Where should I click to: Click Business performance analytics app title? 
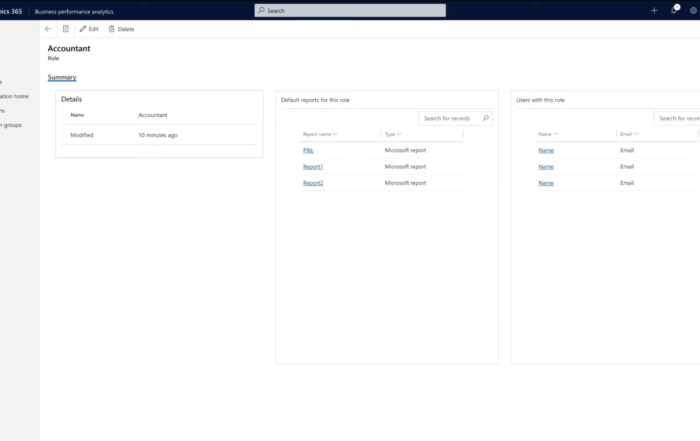(x=74, y=12)
